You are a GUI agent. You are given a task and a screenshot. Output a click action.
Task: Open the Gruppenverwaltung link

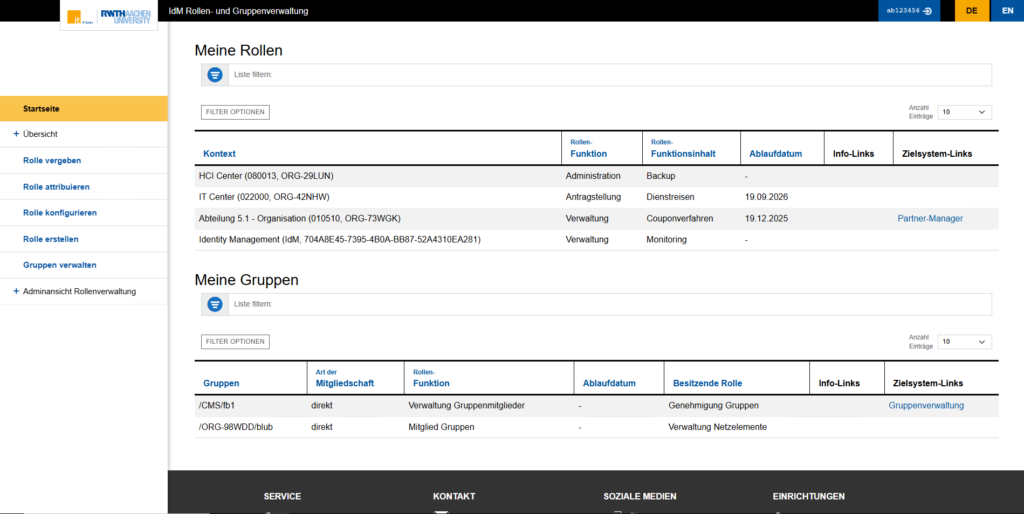click(926, 406)
